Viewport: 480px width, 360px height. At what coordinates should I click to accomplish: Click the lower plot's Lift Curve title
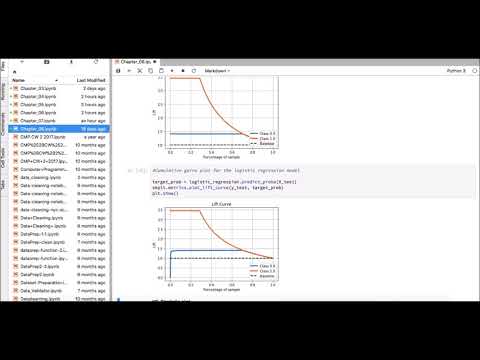point(221,204)
